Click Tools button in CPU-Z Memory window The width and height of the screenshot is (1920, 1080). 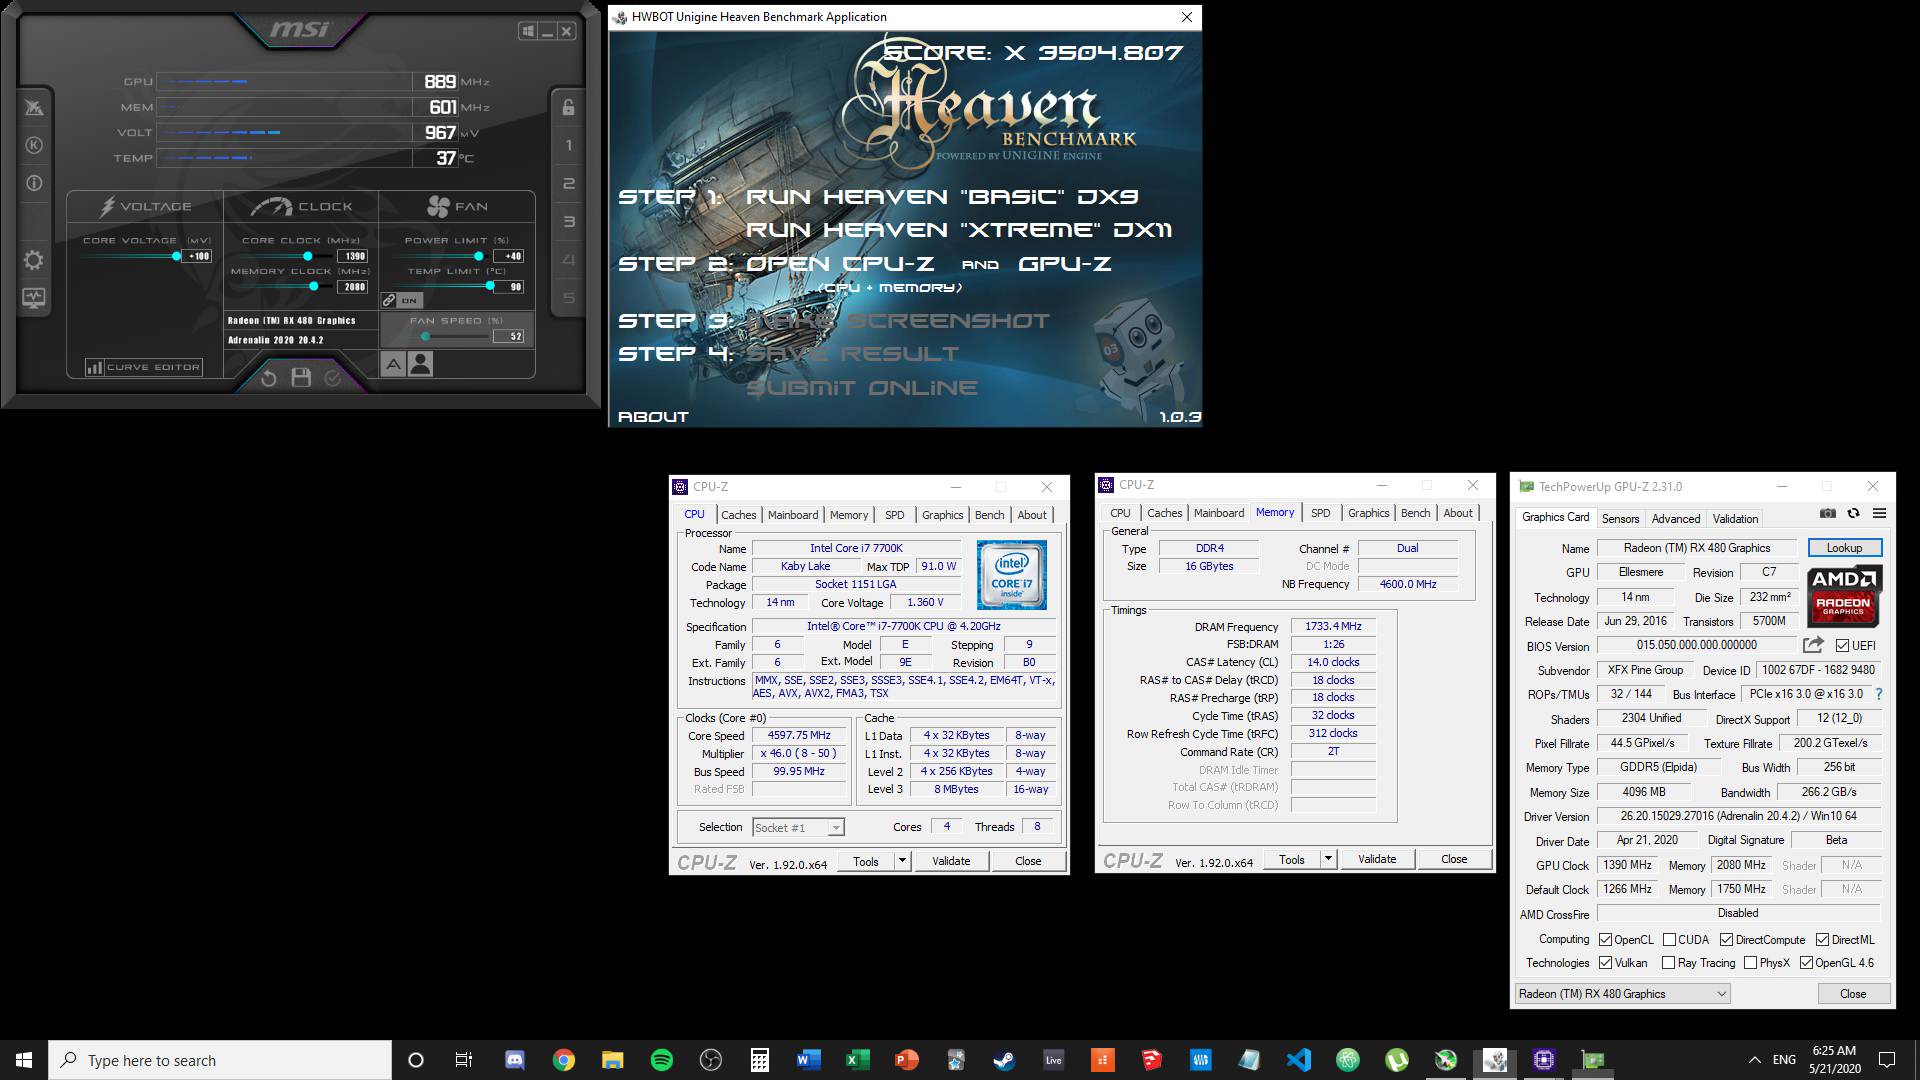[1292, 859]
